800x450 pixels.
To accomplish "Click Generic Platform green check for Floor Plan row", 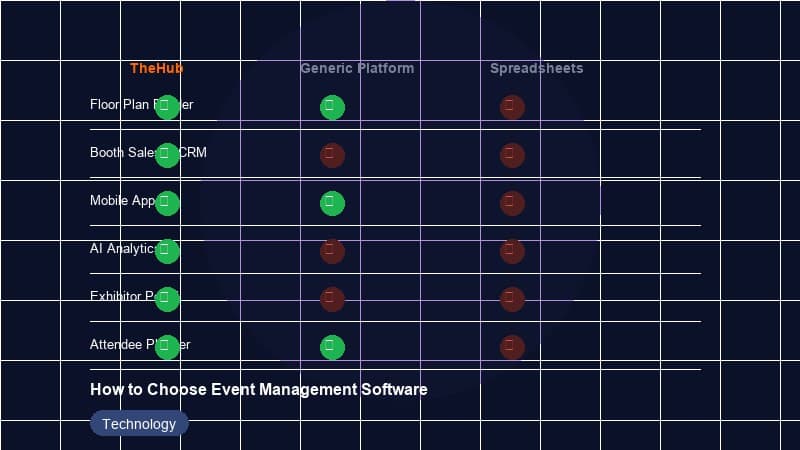I will pos(332,107).
